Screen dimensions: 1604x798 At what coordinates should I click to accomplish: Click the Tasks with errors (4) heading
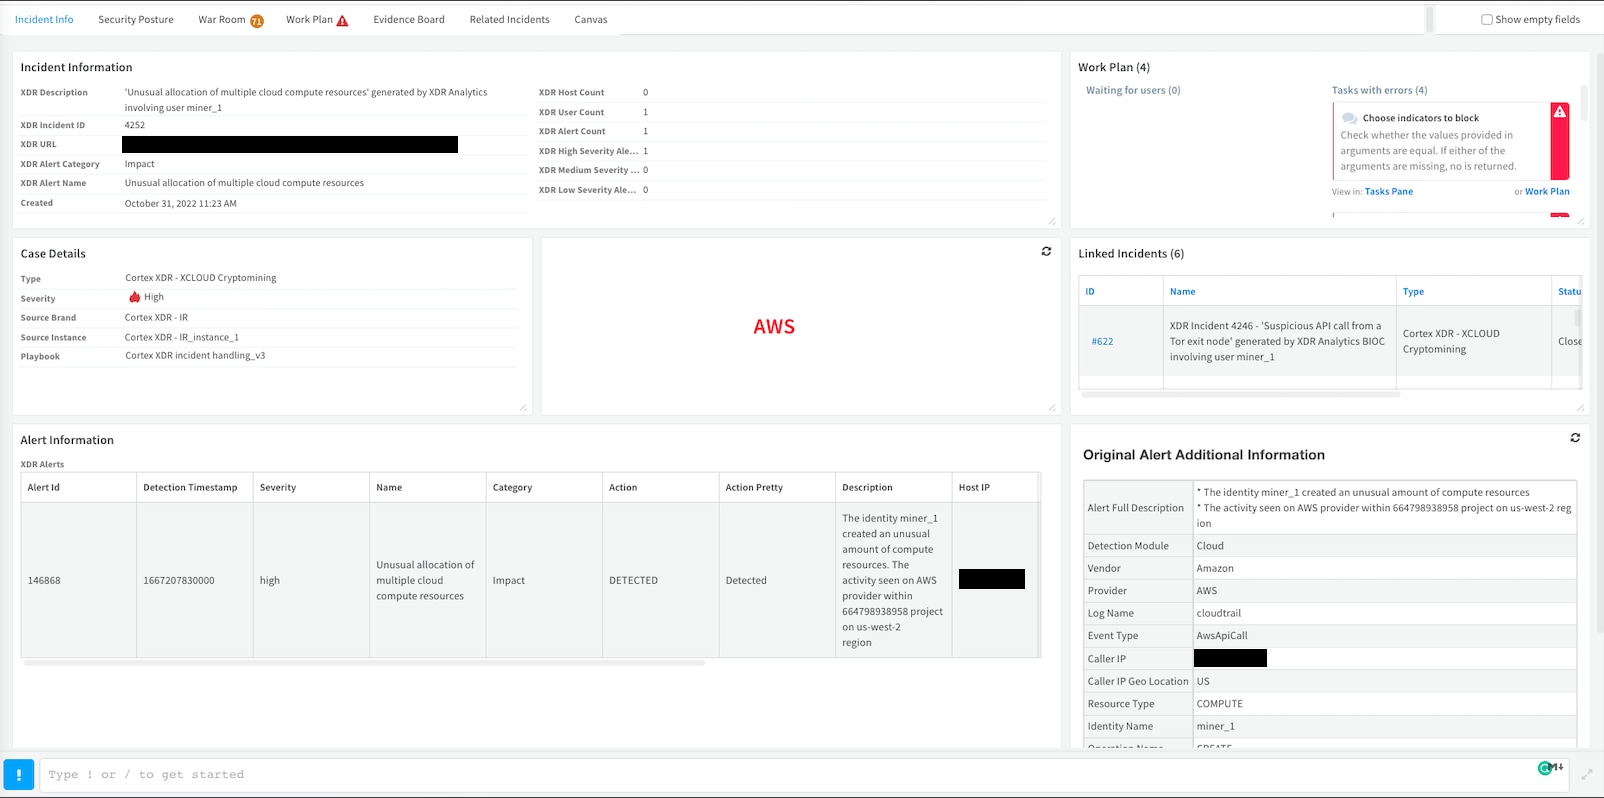pos(1379,90)
